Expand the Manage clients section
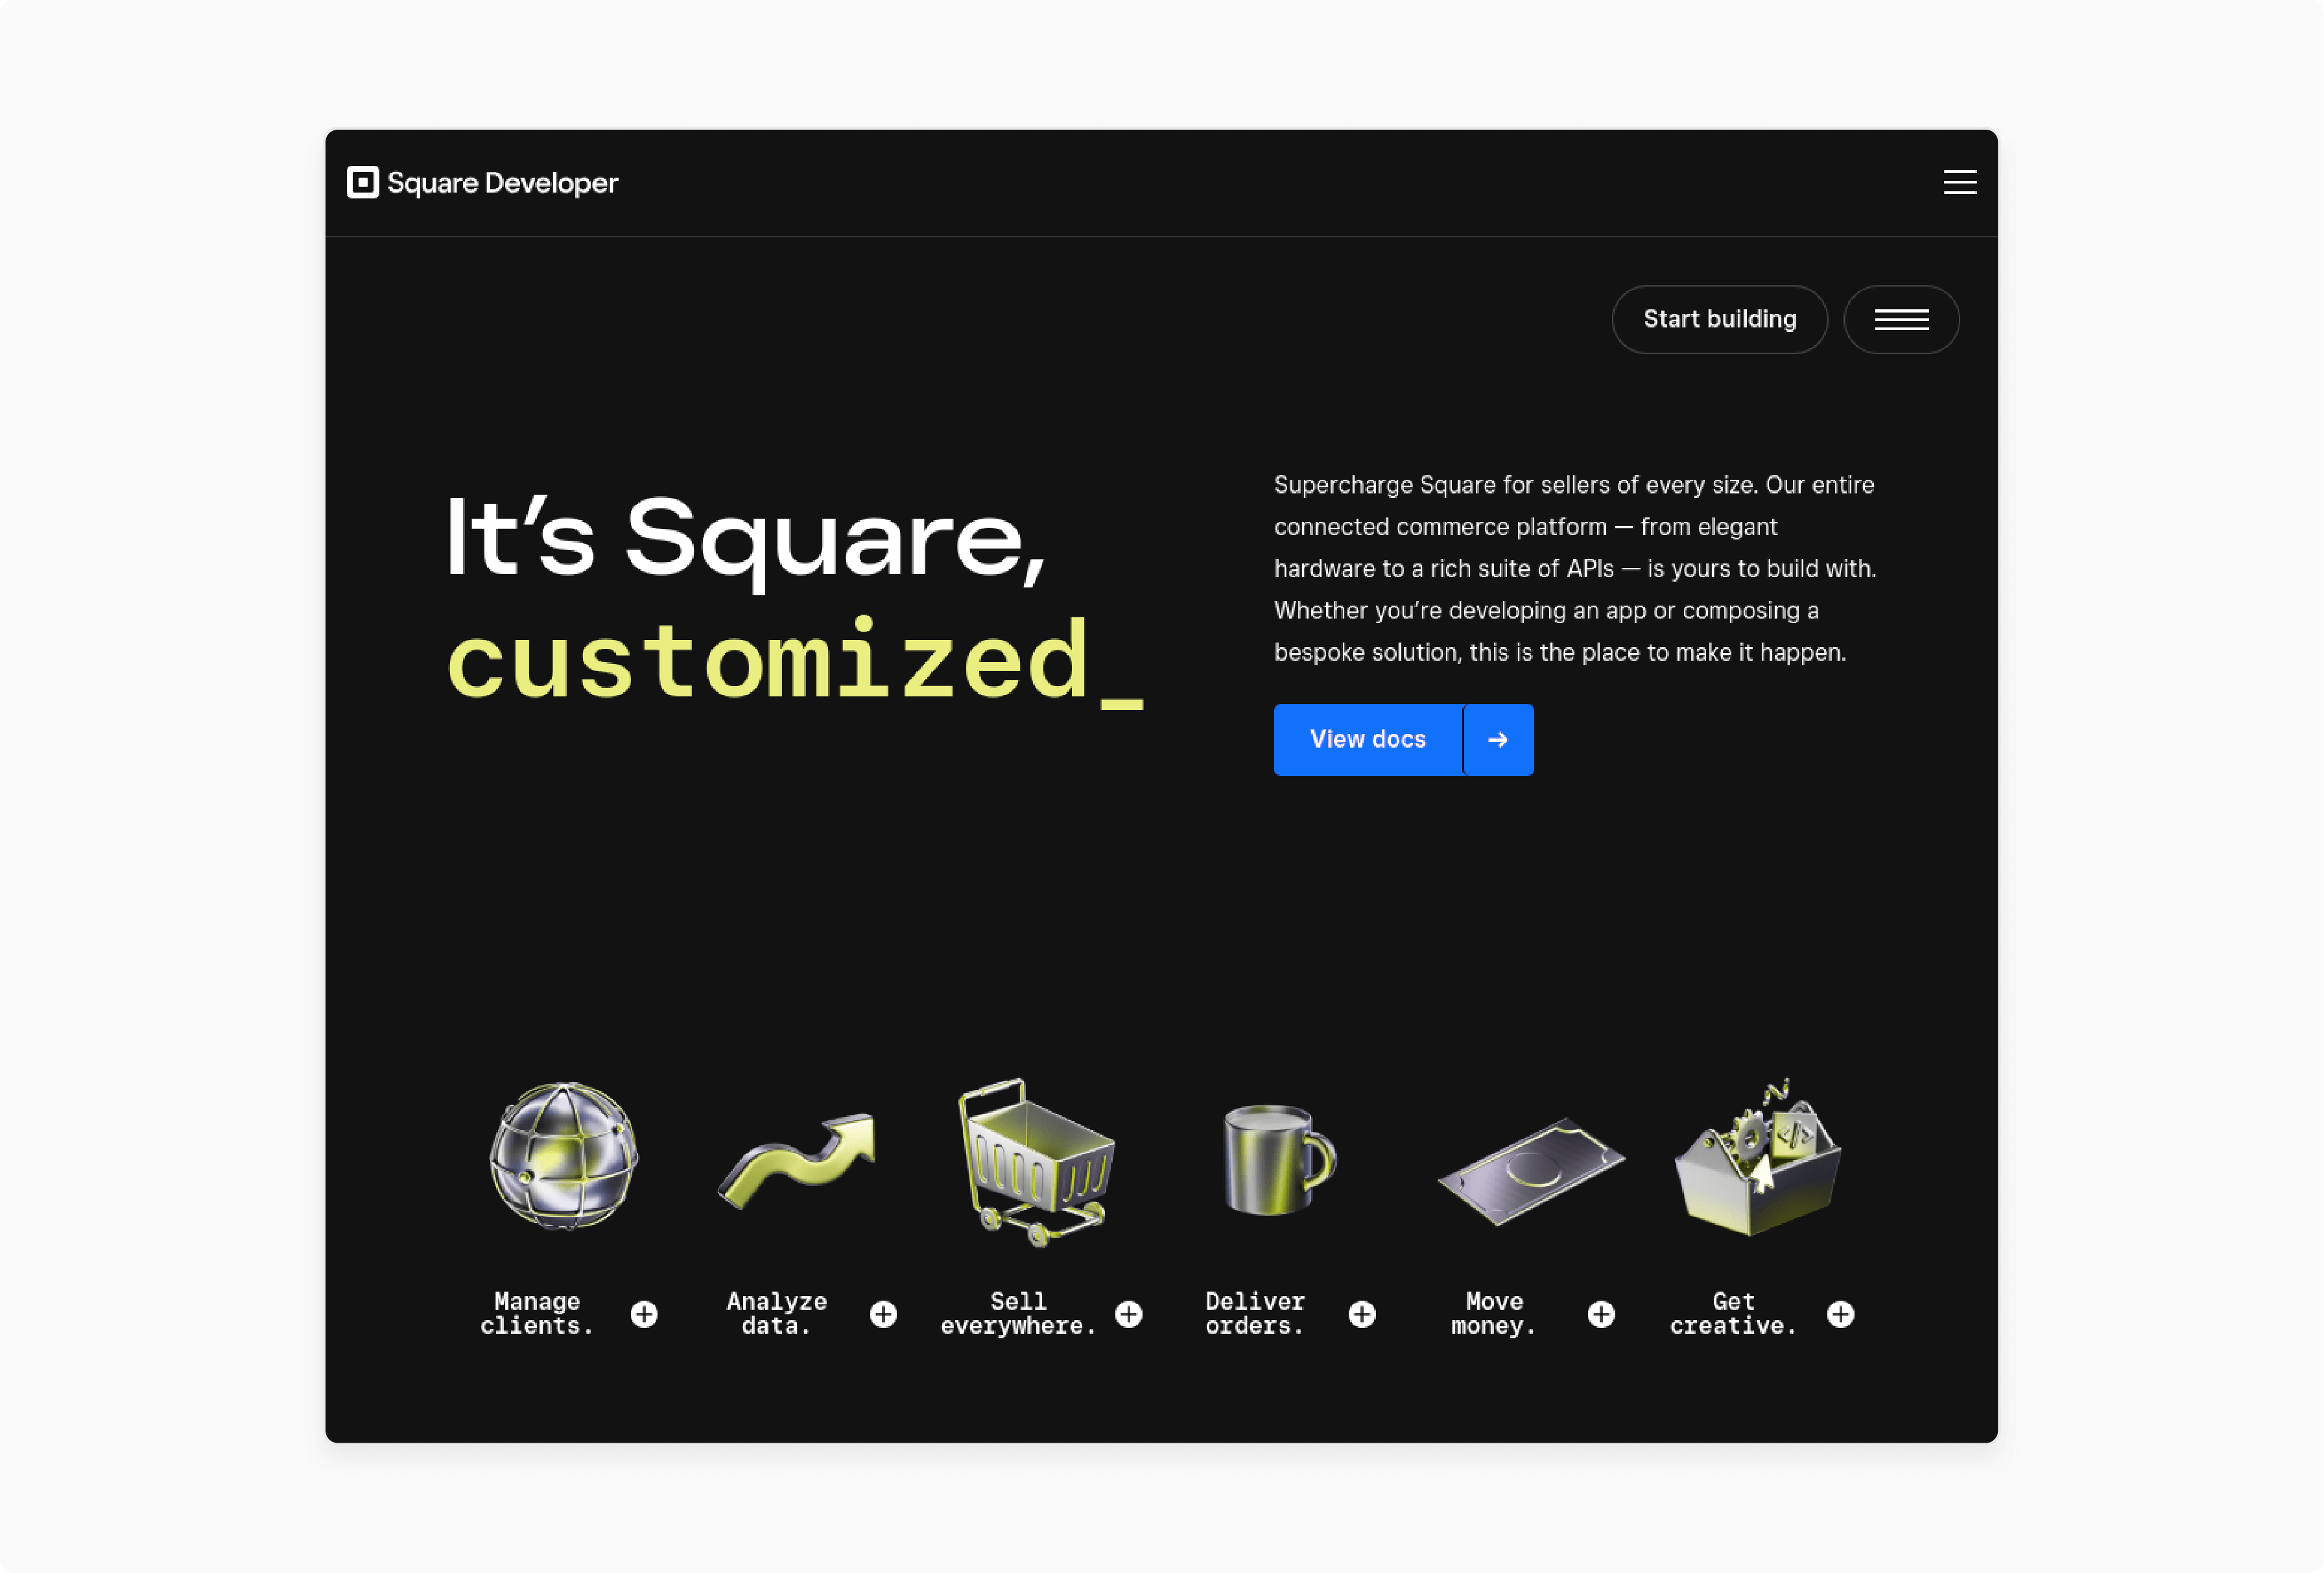Image resolution: width=2324 pixels, height=1573 pixels. (x=644, y=1313)
